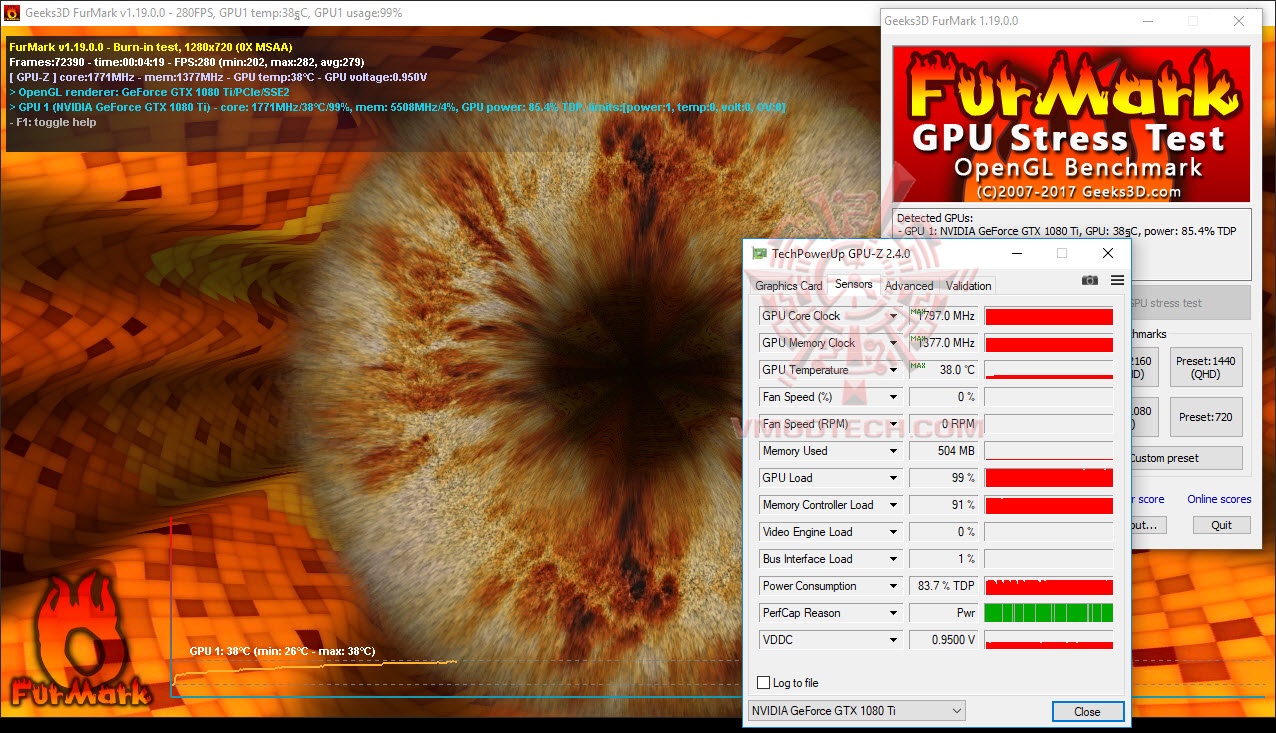This screenshot has height=733, width=1276.
Task: Open the Fan Speed (%) sensor dropdown
Action: pyautogui.click(x=894, y=397)
